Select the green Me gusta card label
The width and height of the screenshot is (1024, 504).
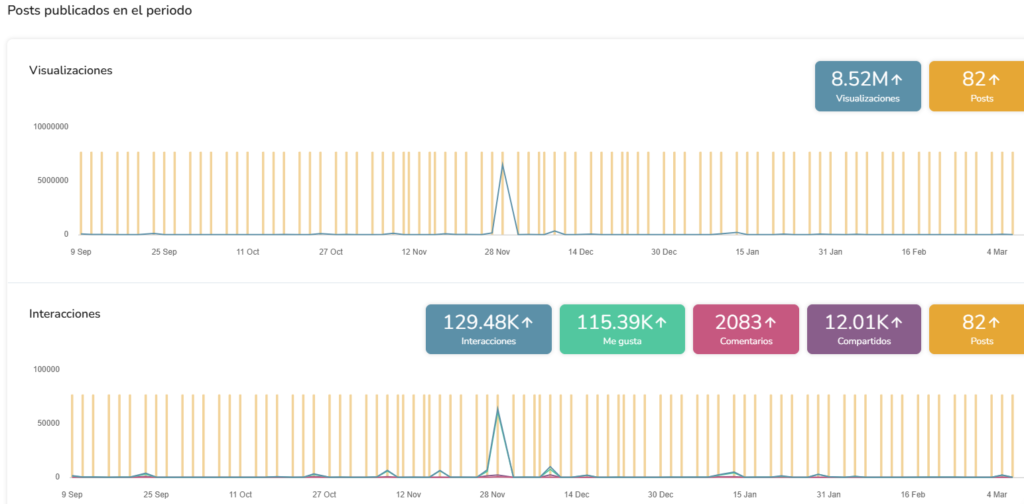[x=622, y=341]
